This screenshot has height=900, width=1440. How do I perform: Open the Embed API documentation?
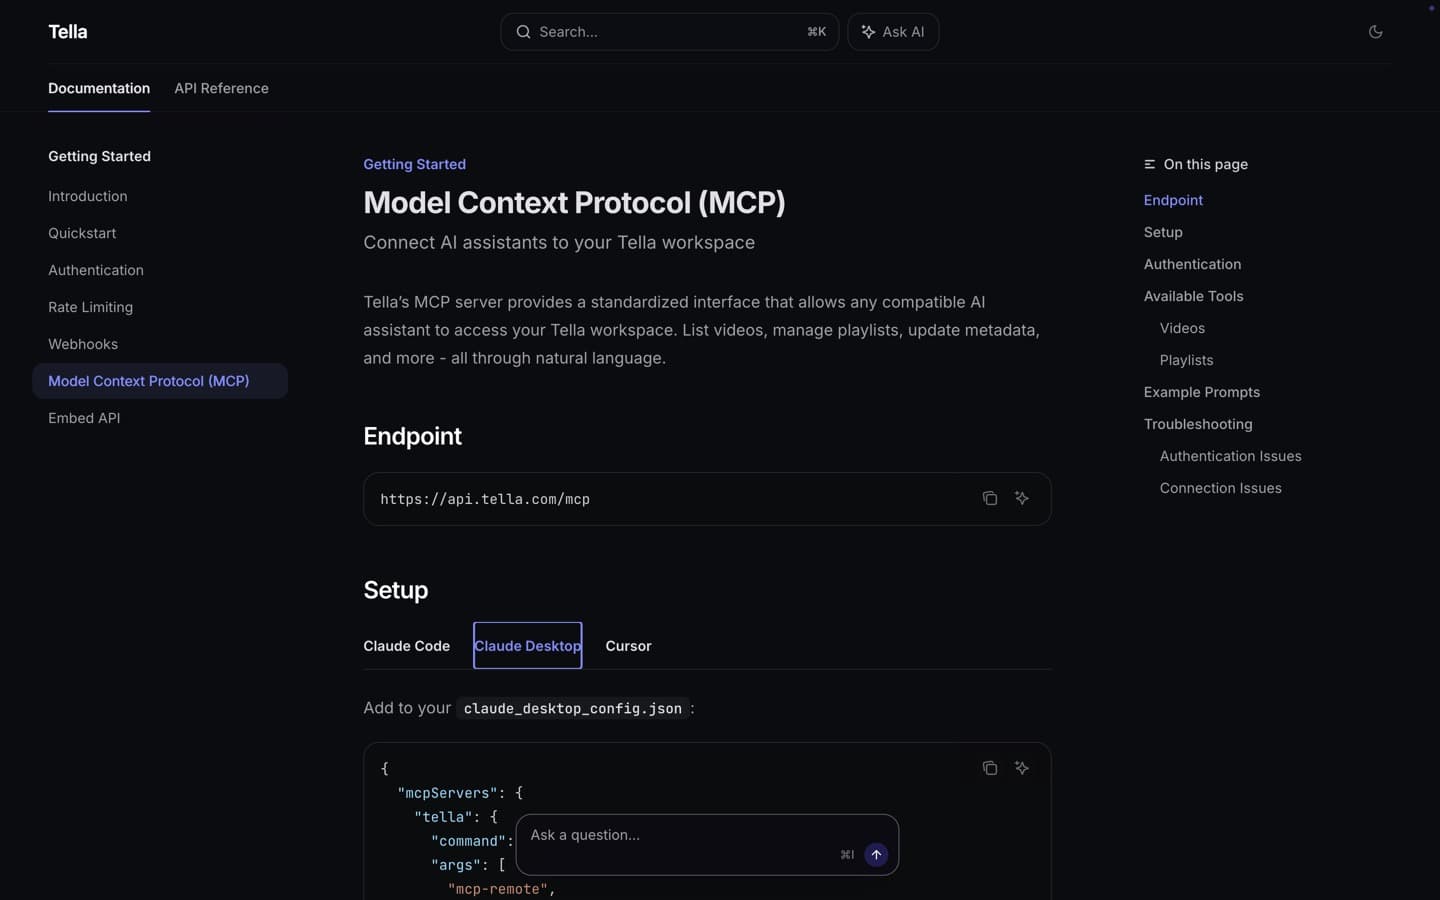point(84,418)
